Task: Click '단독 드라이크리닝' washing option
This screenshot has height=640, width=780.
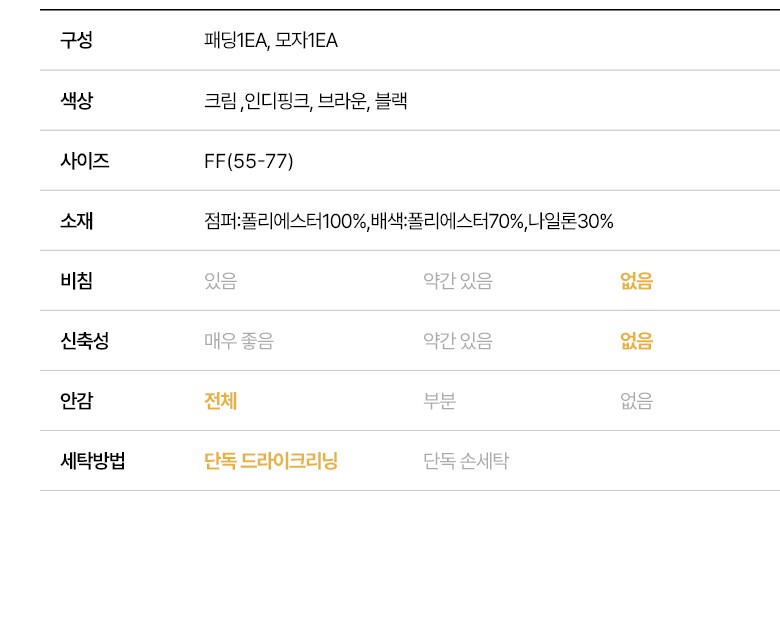Action: coord(270,461)
